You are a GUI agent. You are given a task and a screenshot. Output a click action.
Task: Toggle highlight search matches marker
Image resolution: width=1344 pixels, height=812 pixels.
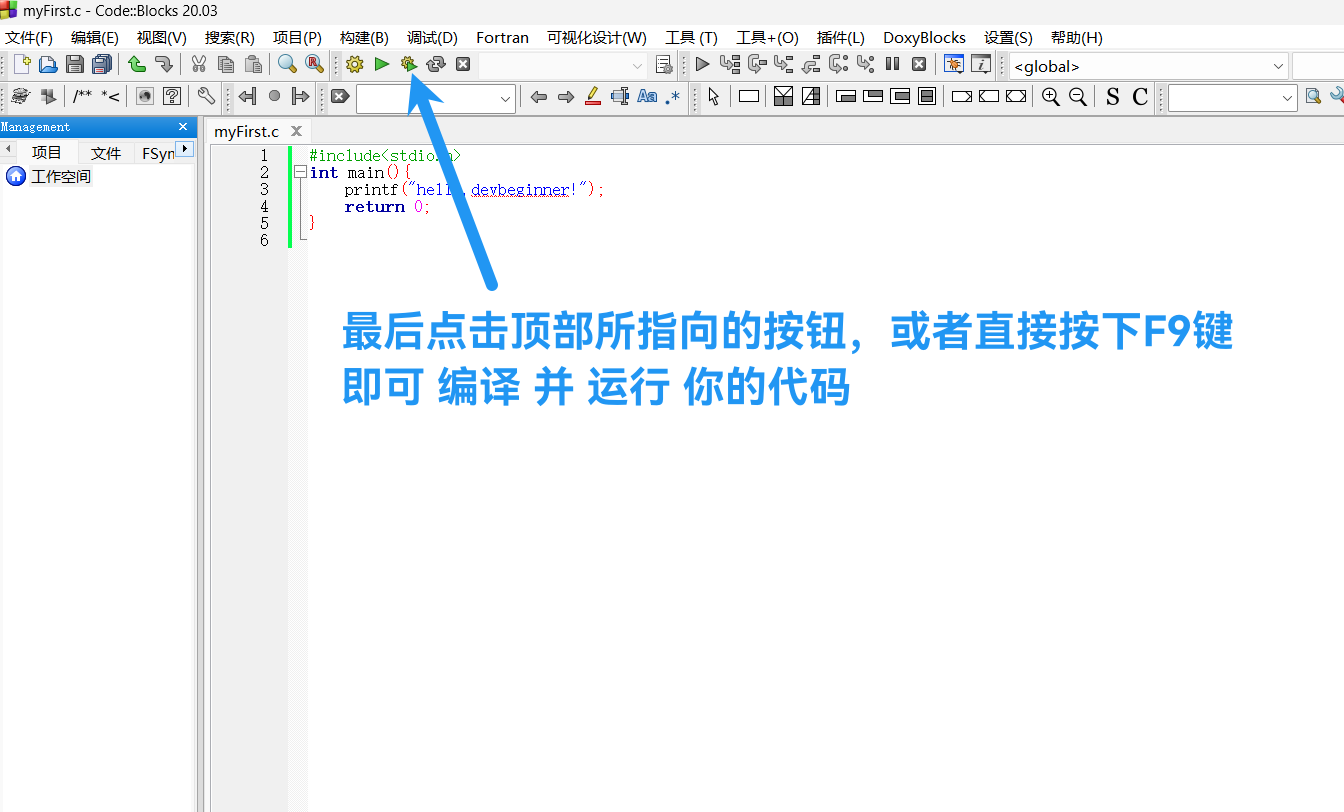tap(592, 96)
